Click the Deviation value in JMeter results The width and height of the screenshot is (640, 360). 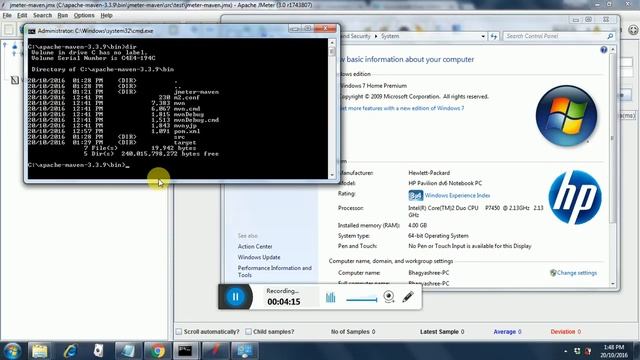tap(579, 332)
